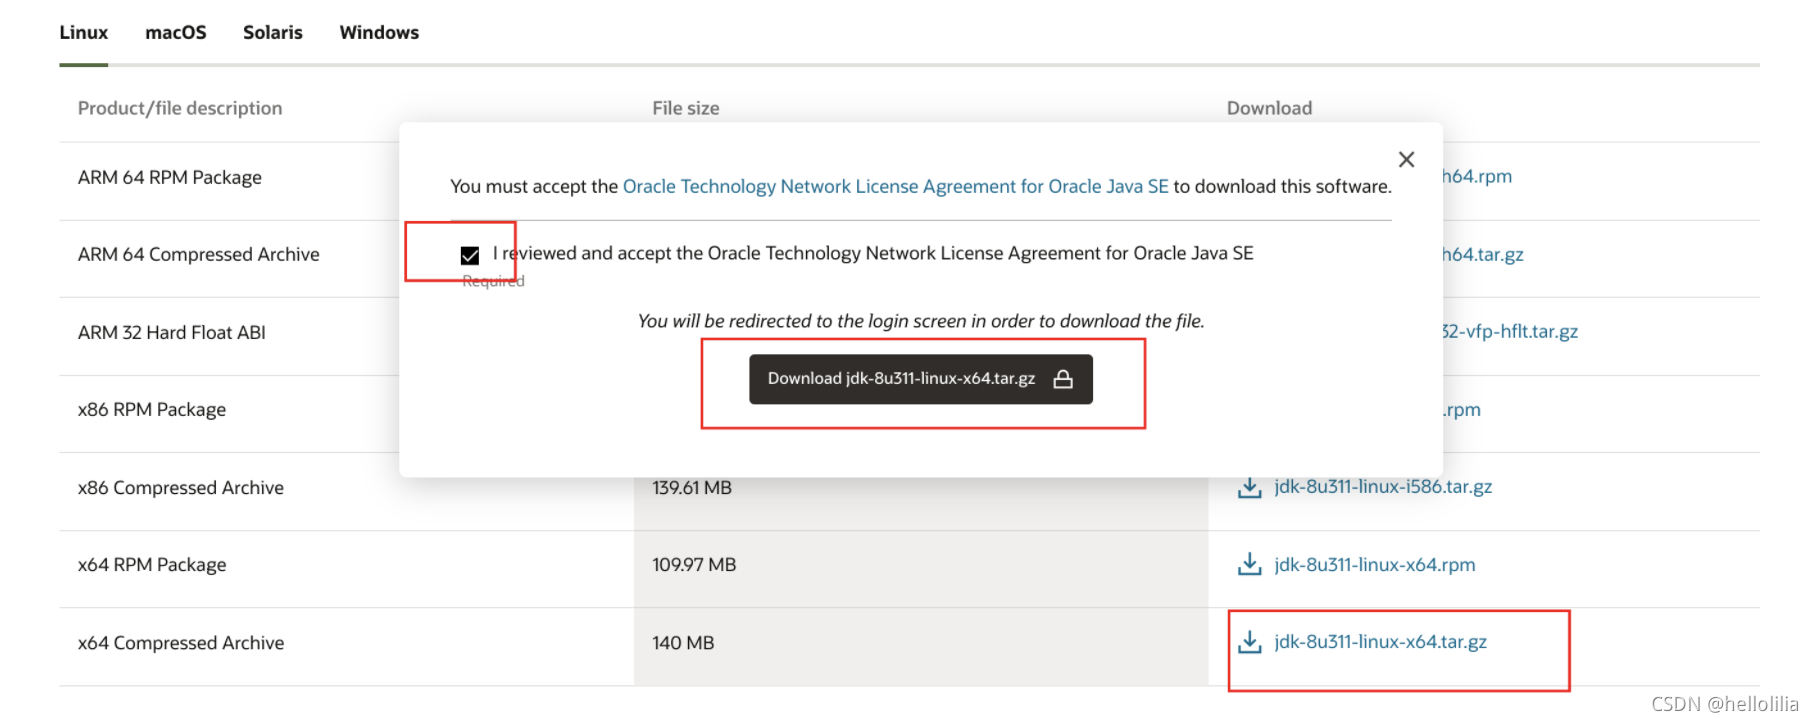Image resolution: width=1814 pixels, height=722 pixels.
Task: Click the 'File size' column header
Action: [x=686, y=108]
